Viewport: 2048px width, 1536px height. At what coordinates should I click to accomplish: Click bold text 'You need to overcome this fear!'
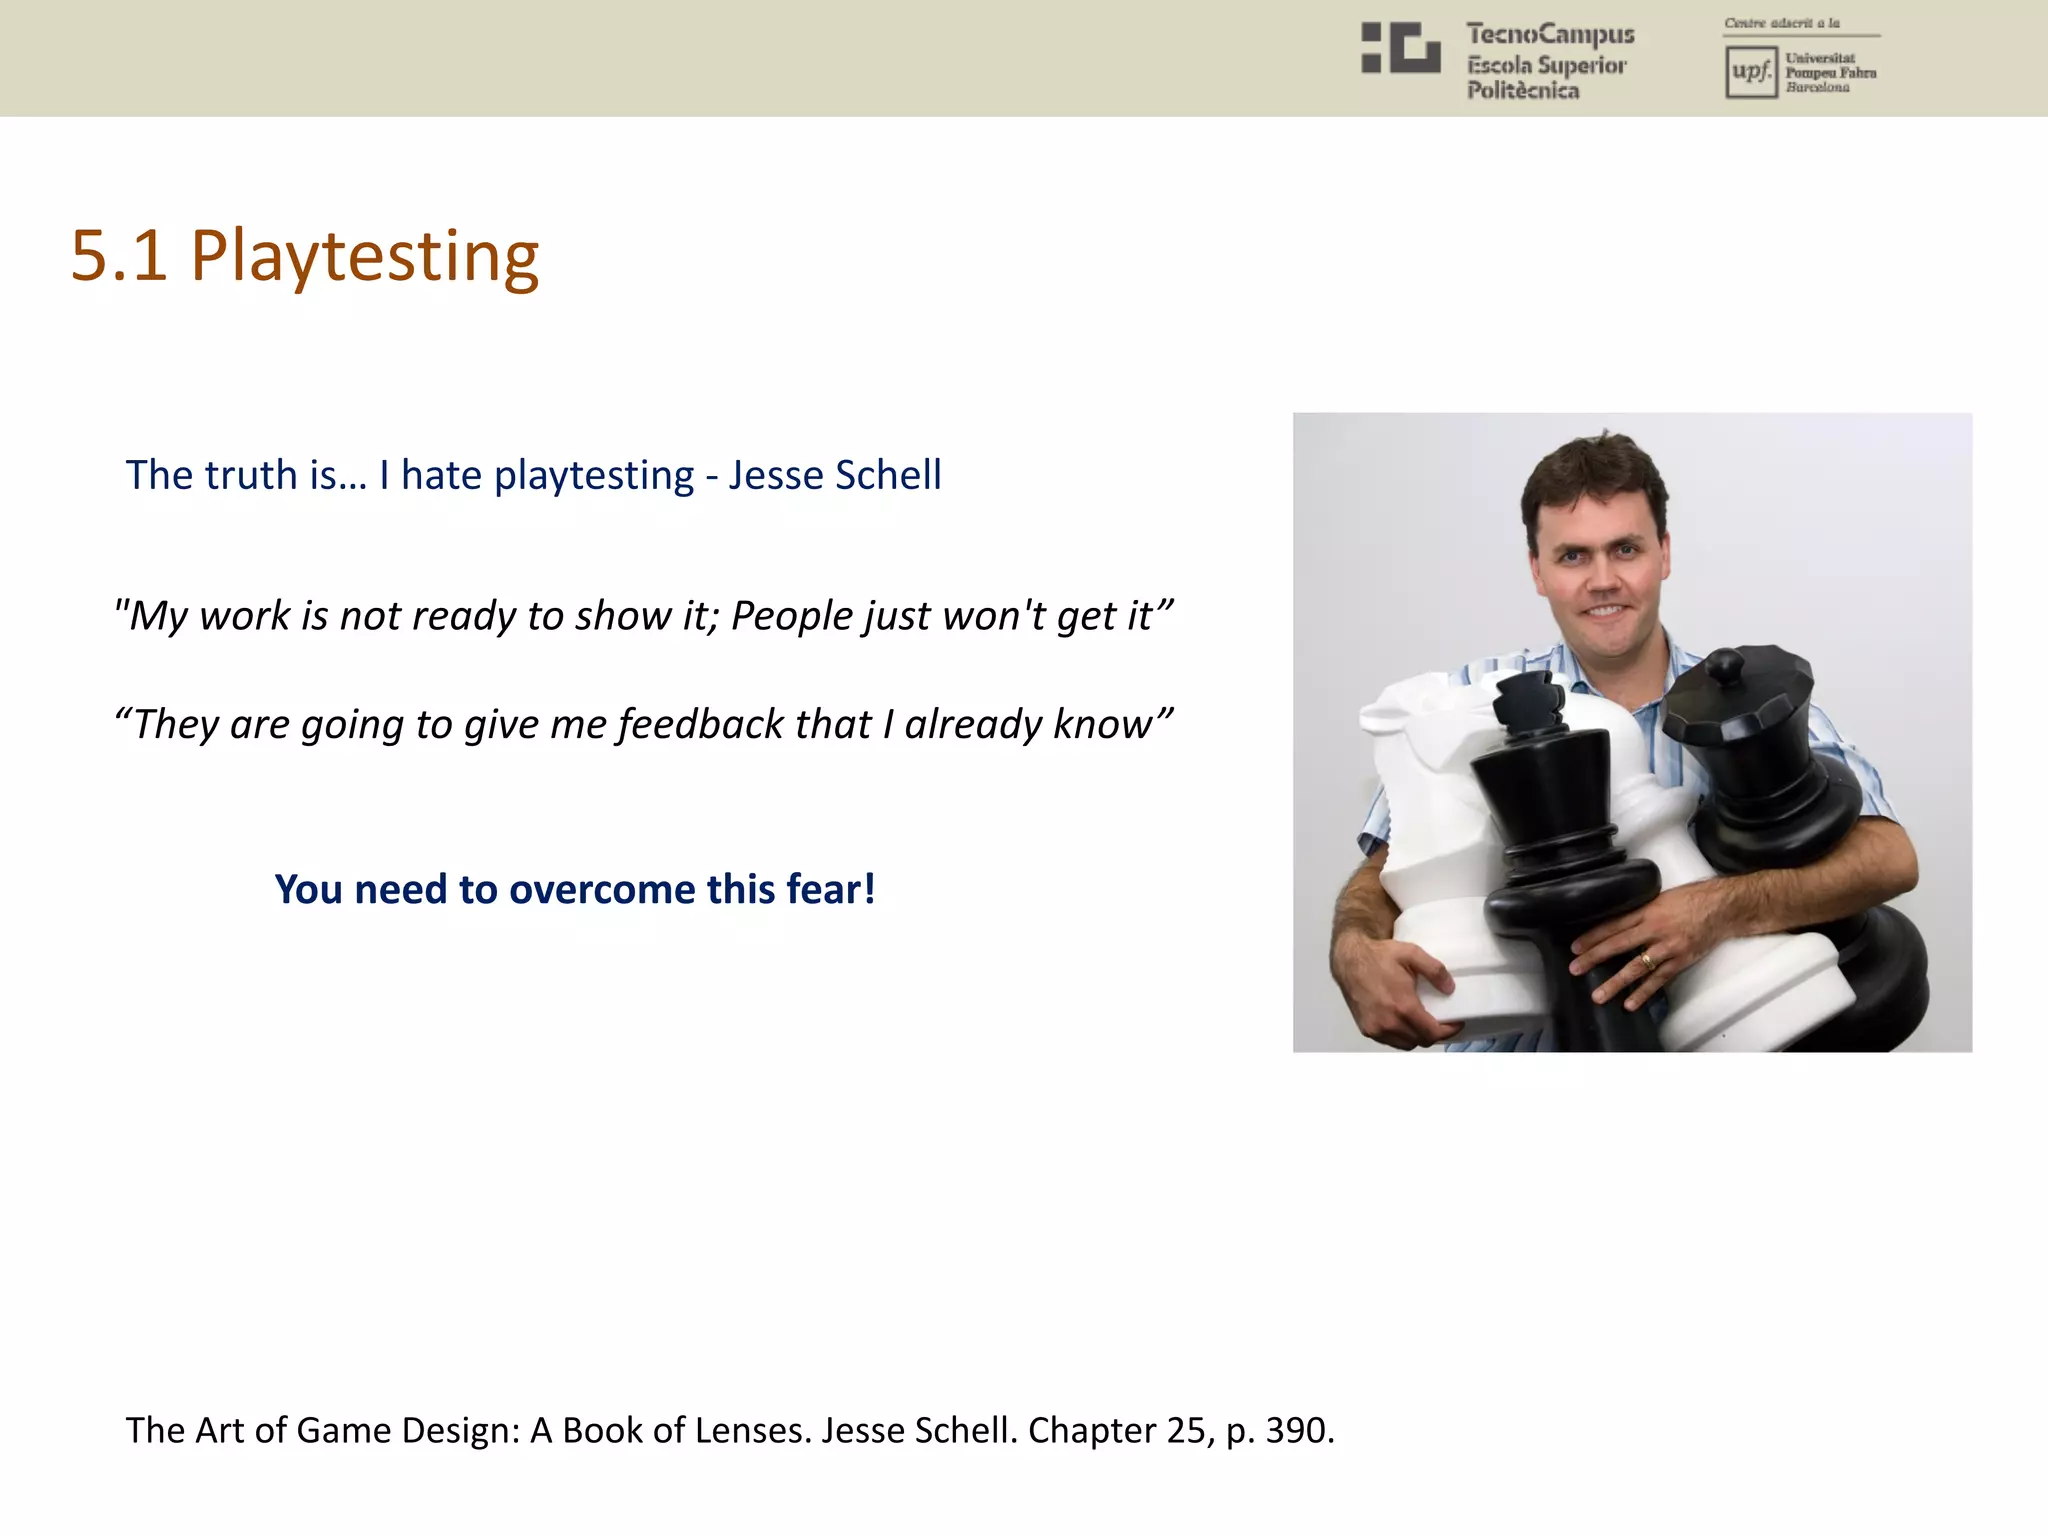coord(575,889)
